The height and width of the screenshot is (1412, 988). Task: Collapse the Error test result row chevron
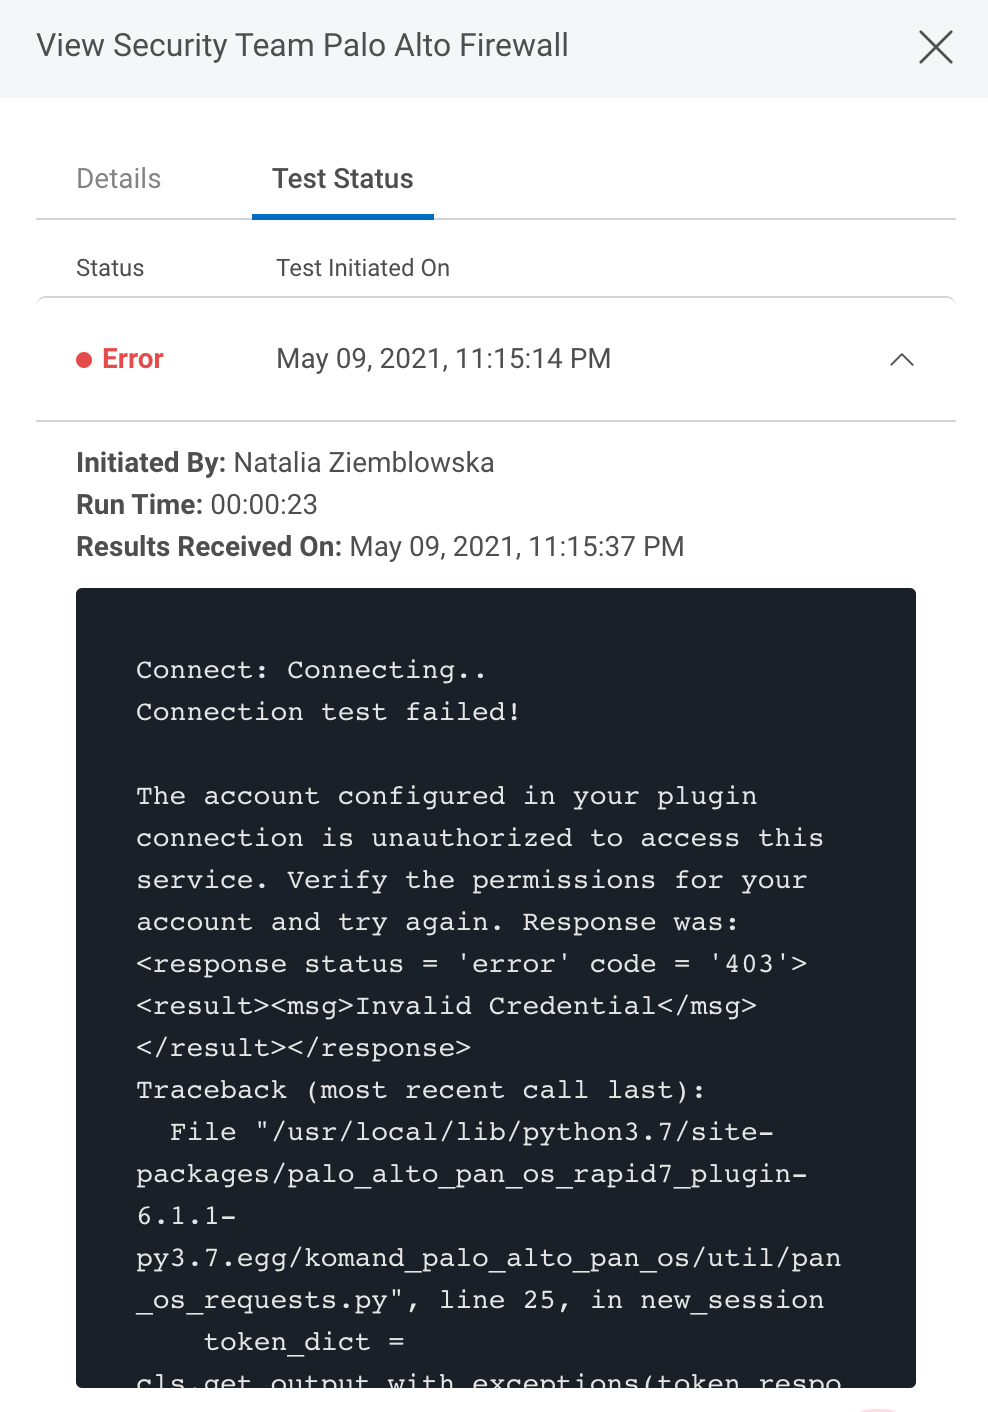pyautogui.click(x=901, y=360)
